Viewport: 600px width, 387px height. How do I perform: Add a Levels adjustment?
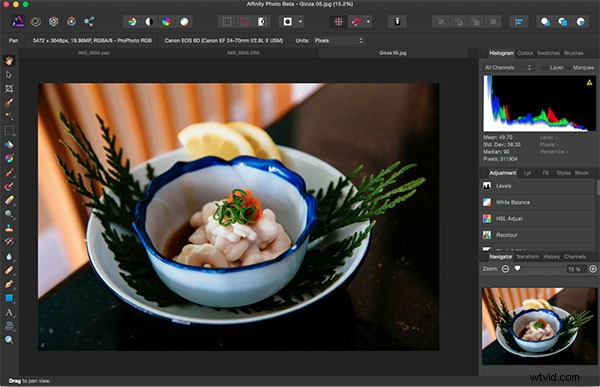pos(538,186)
